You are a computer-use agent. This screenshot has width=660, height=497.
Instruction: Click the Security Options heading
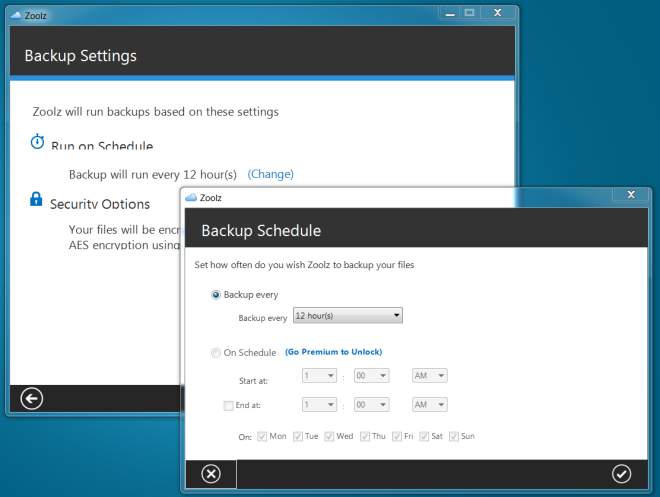point(100,204)
